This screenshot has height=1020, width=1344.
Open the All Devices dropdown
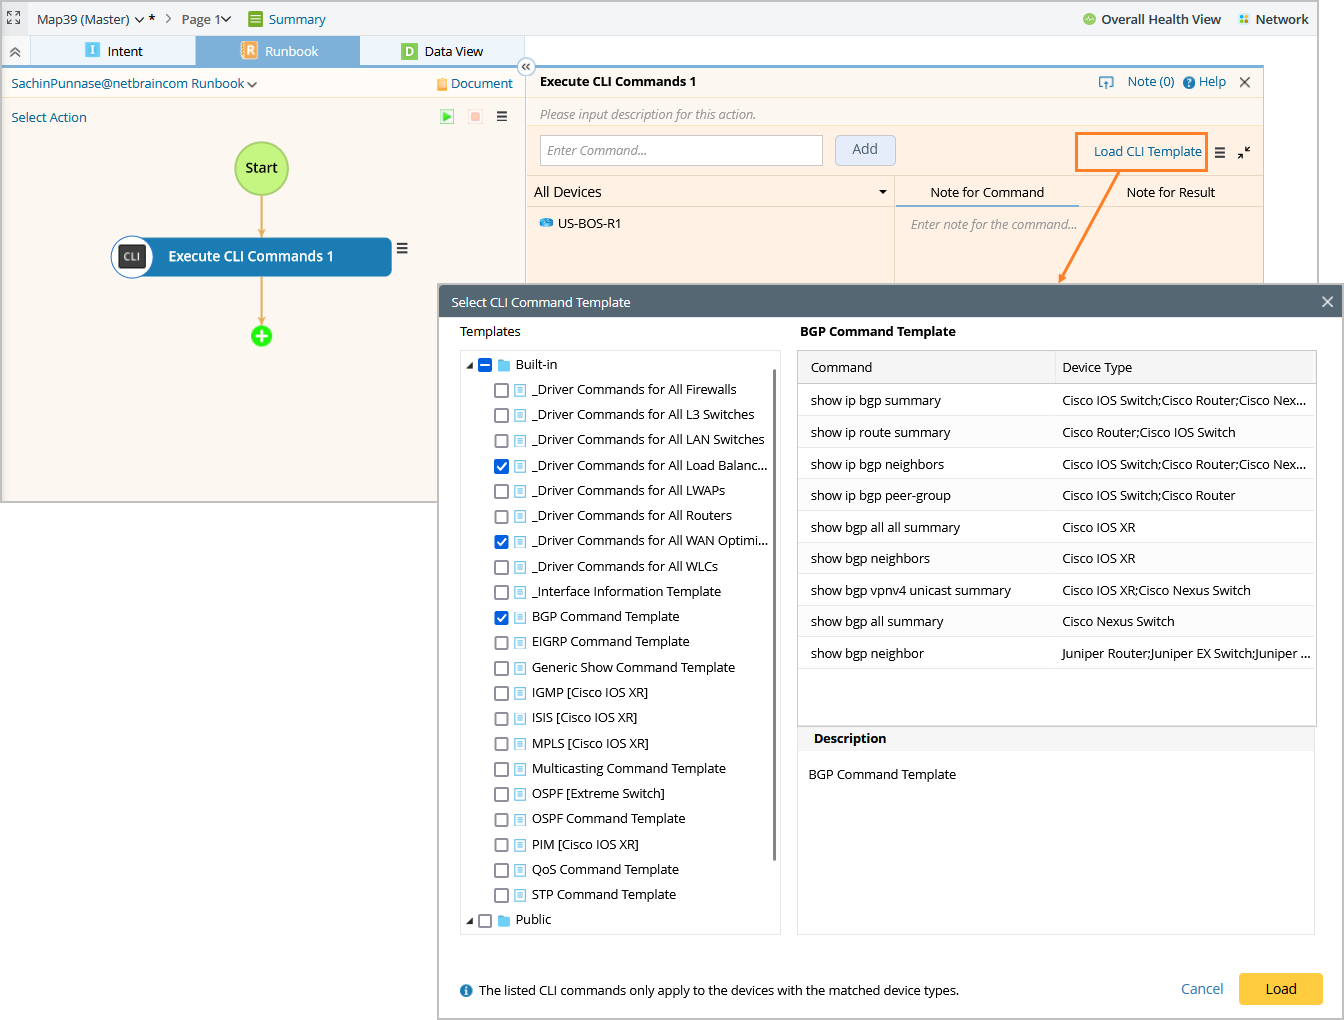[x=882, y=192]
